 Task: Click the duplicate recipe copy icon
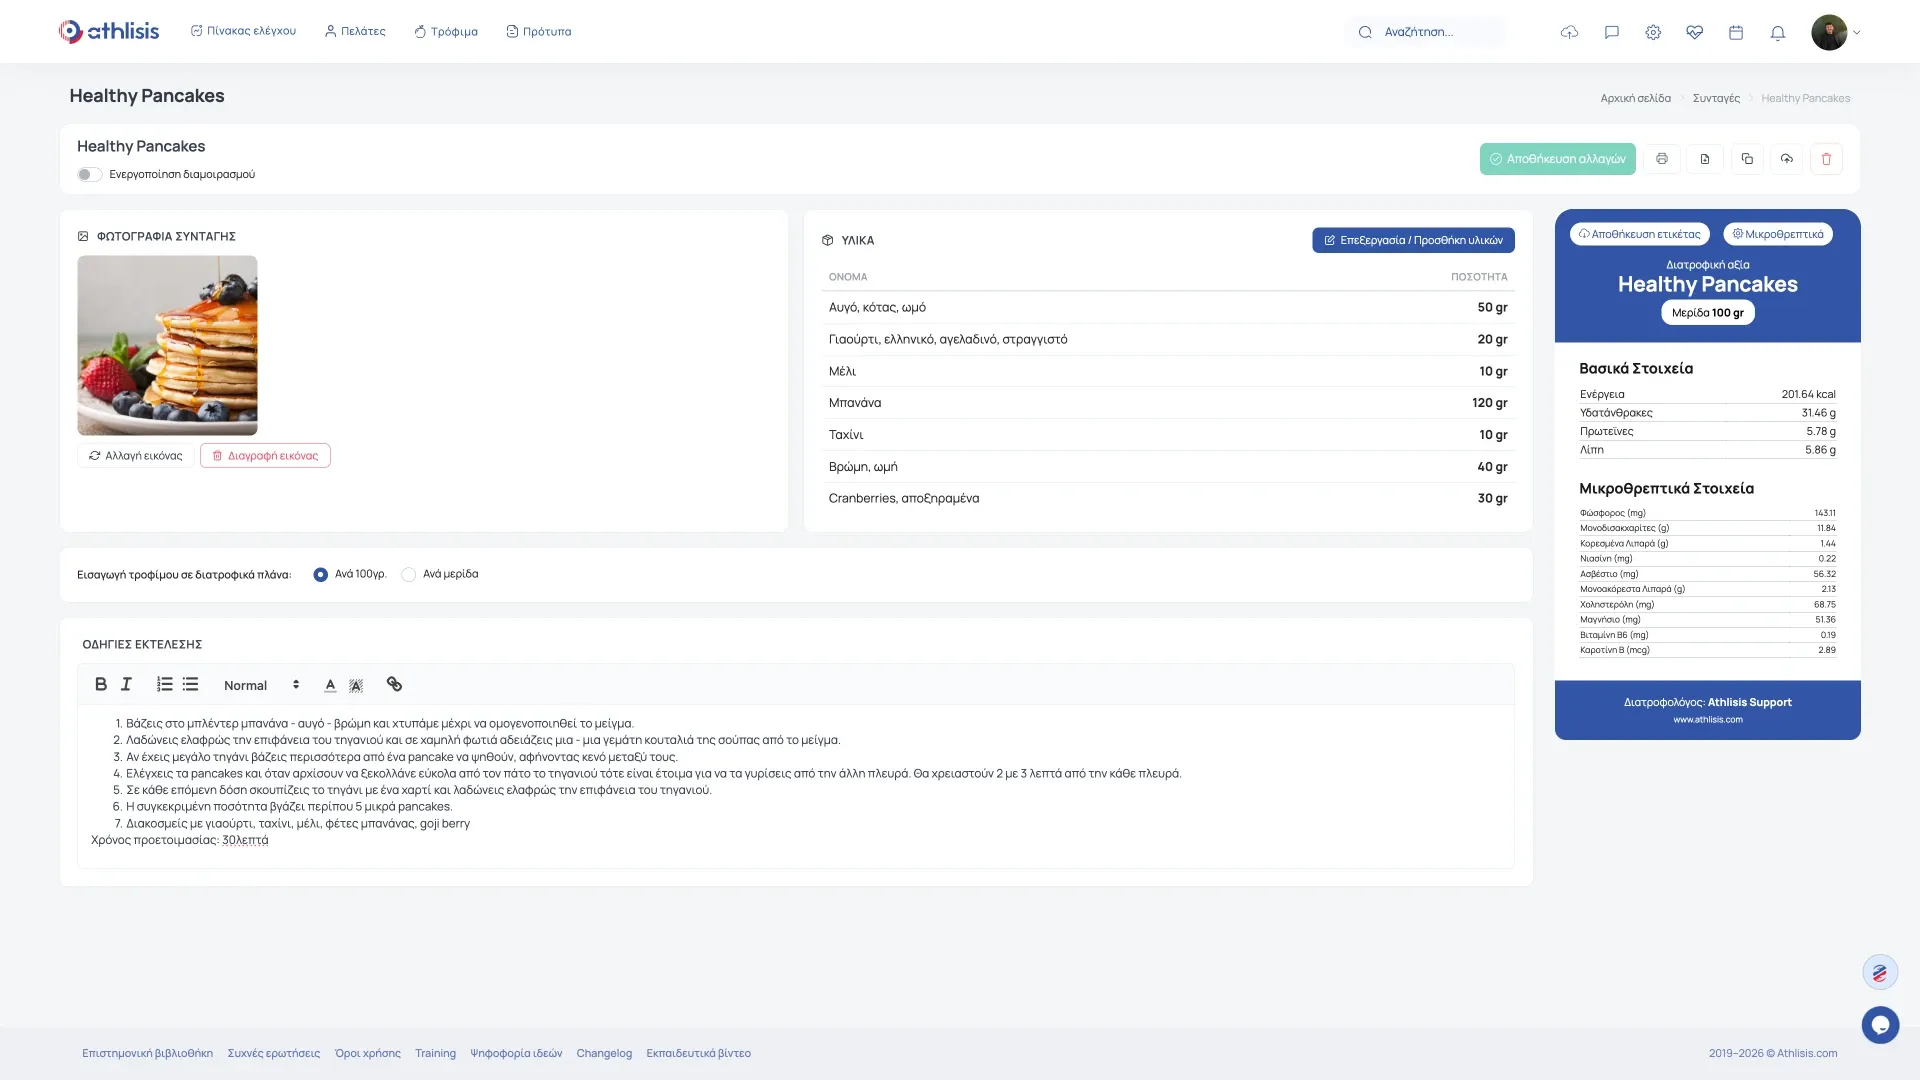(x=1747, y=159)
